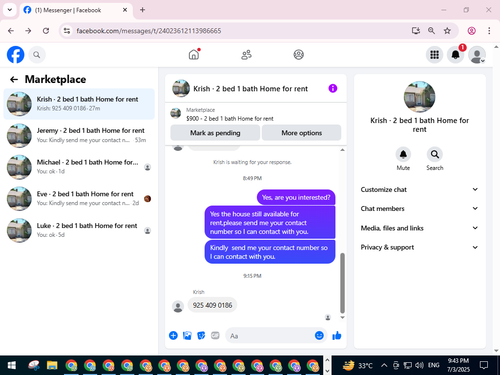Expand Media, files and links section
Screen dimensions: 500x375
[x=419, y=228]
